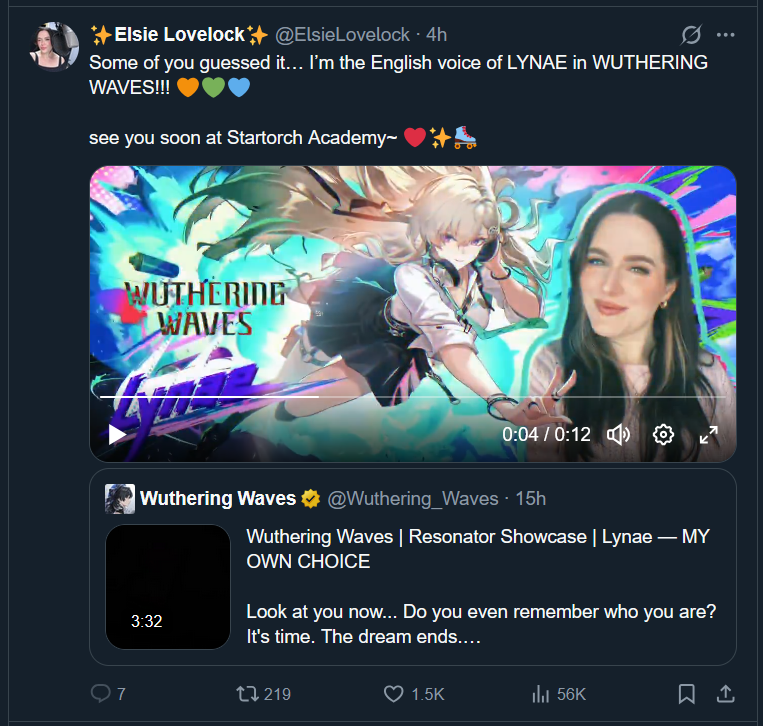Open the quoted Resonator Showcase Lynae post
The height and width of the screenshot is (726, 763).
413,567
